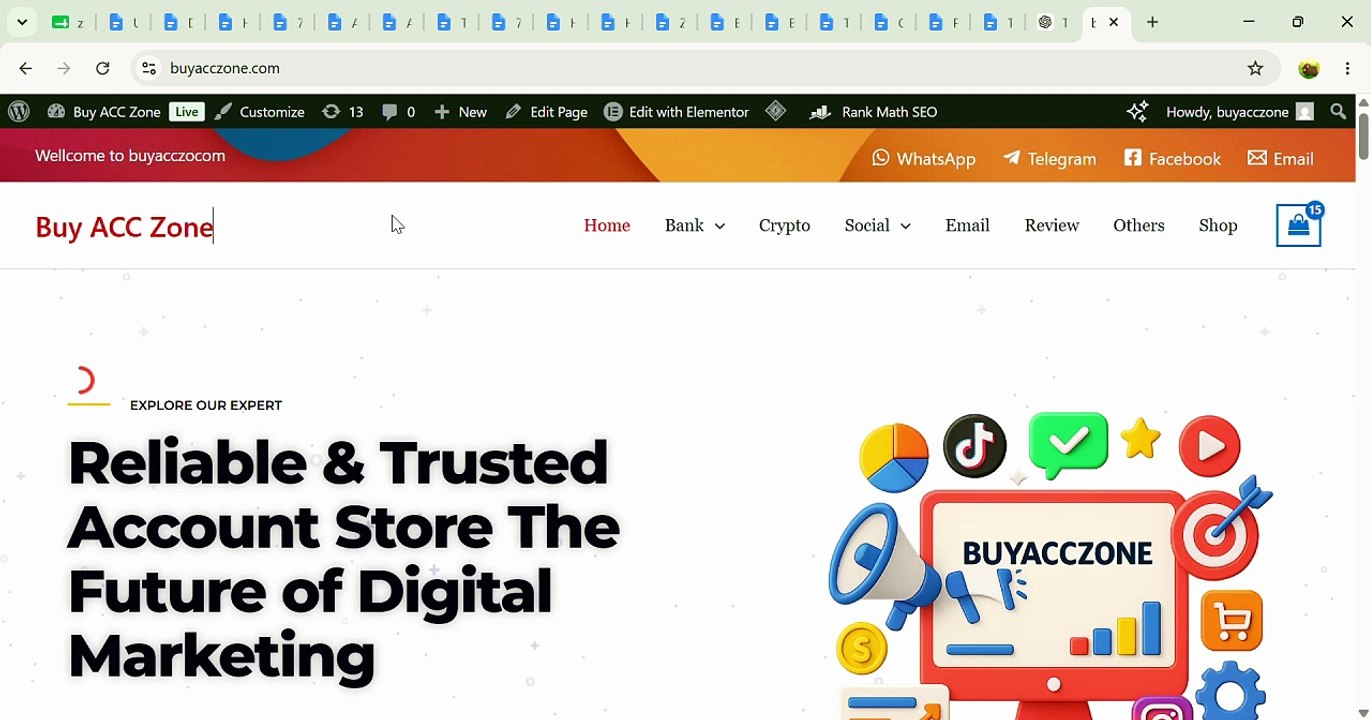Click the browser back arrow

(x=26, y=68)
